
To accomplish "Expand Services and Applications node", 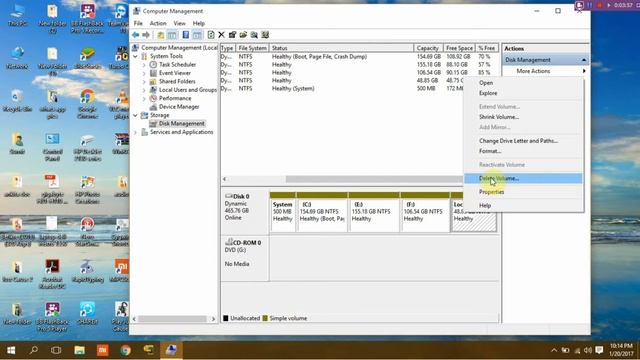I will (136, 132).
